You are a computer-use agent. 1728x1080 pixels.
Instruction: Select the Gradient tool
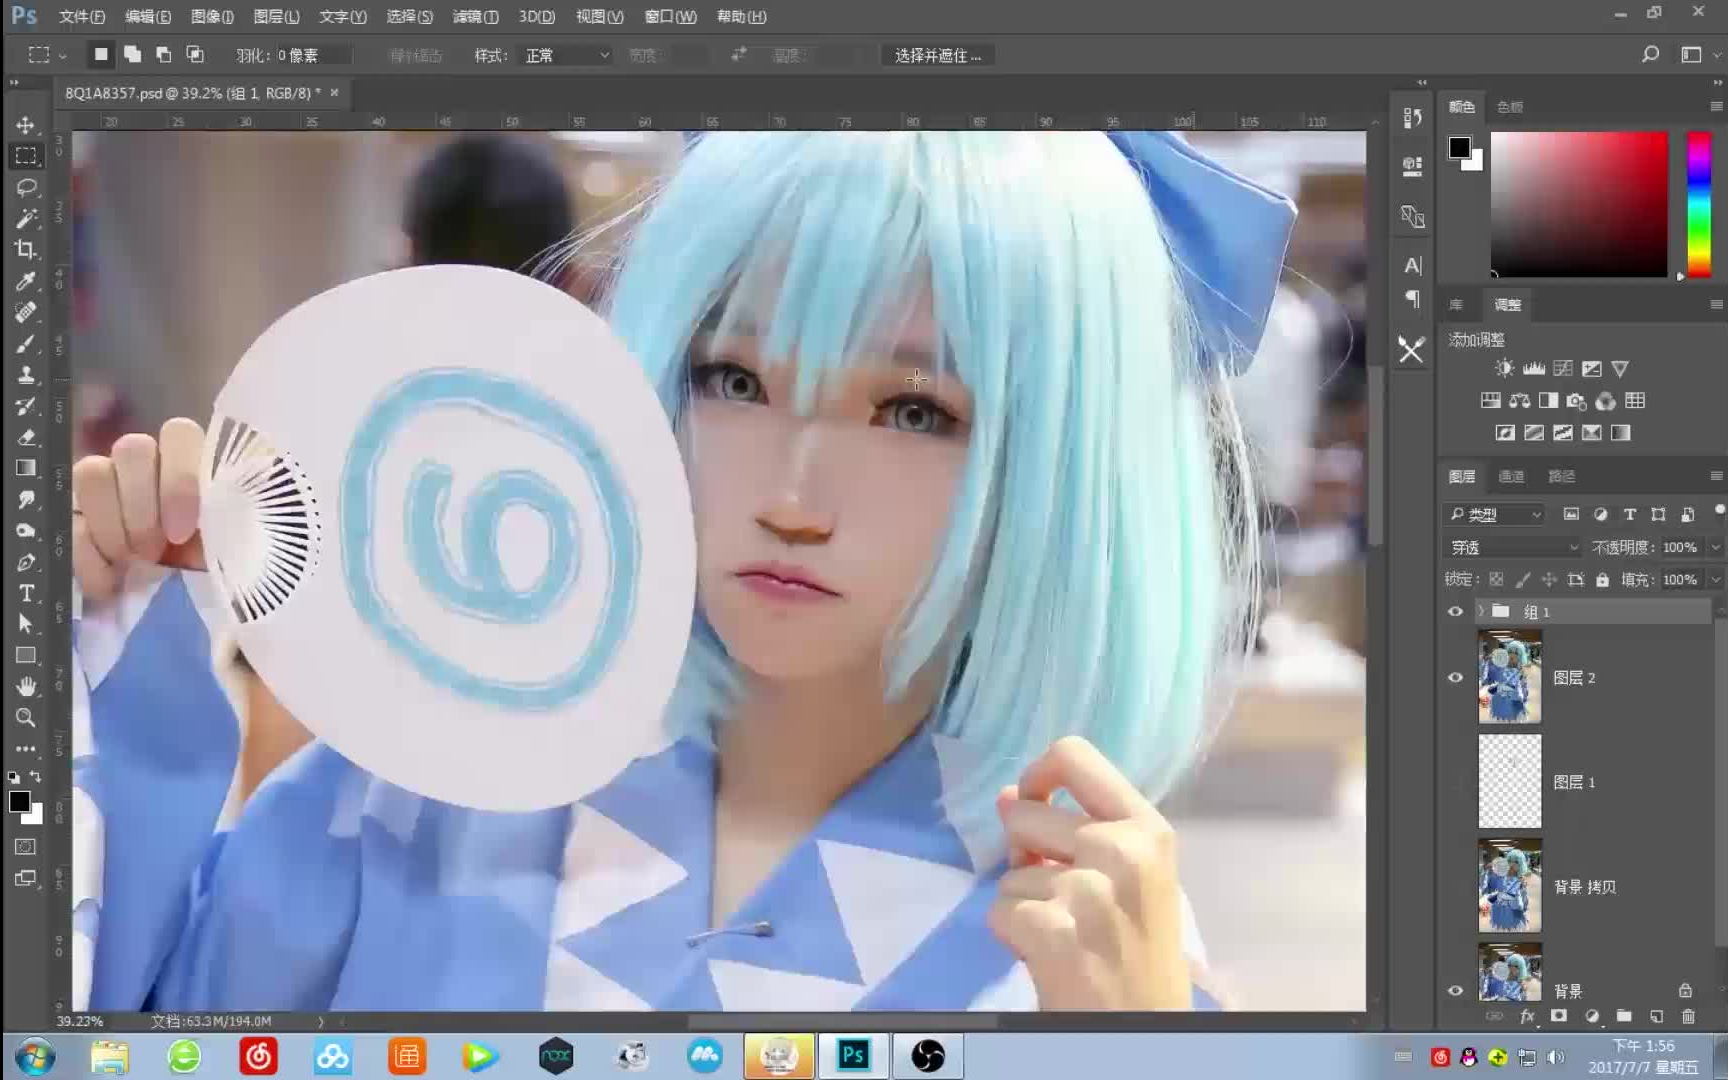pos(26,468)
